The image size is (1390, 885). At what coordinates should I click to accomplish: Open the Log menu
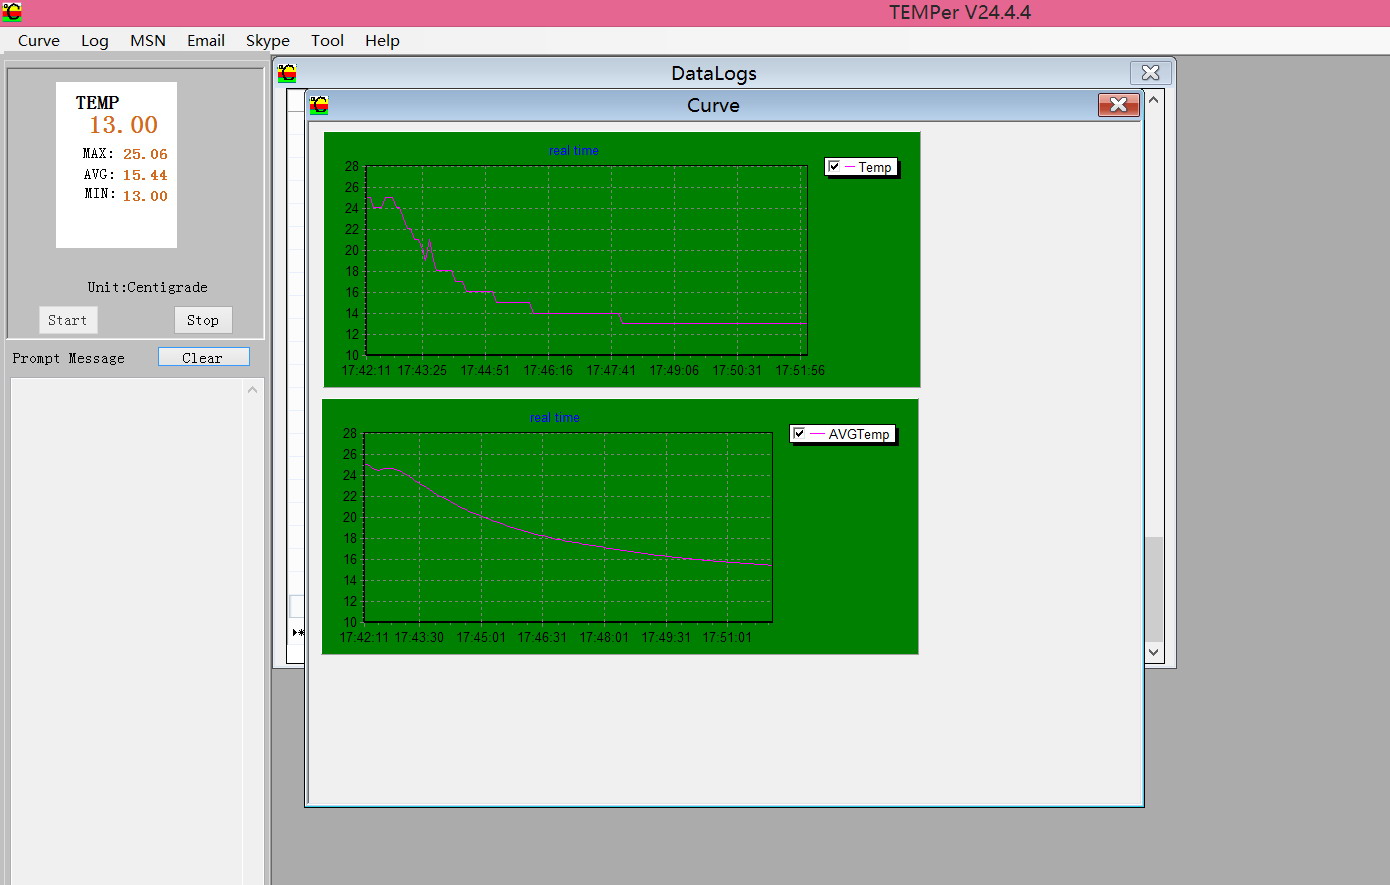pos(95,41)
